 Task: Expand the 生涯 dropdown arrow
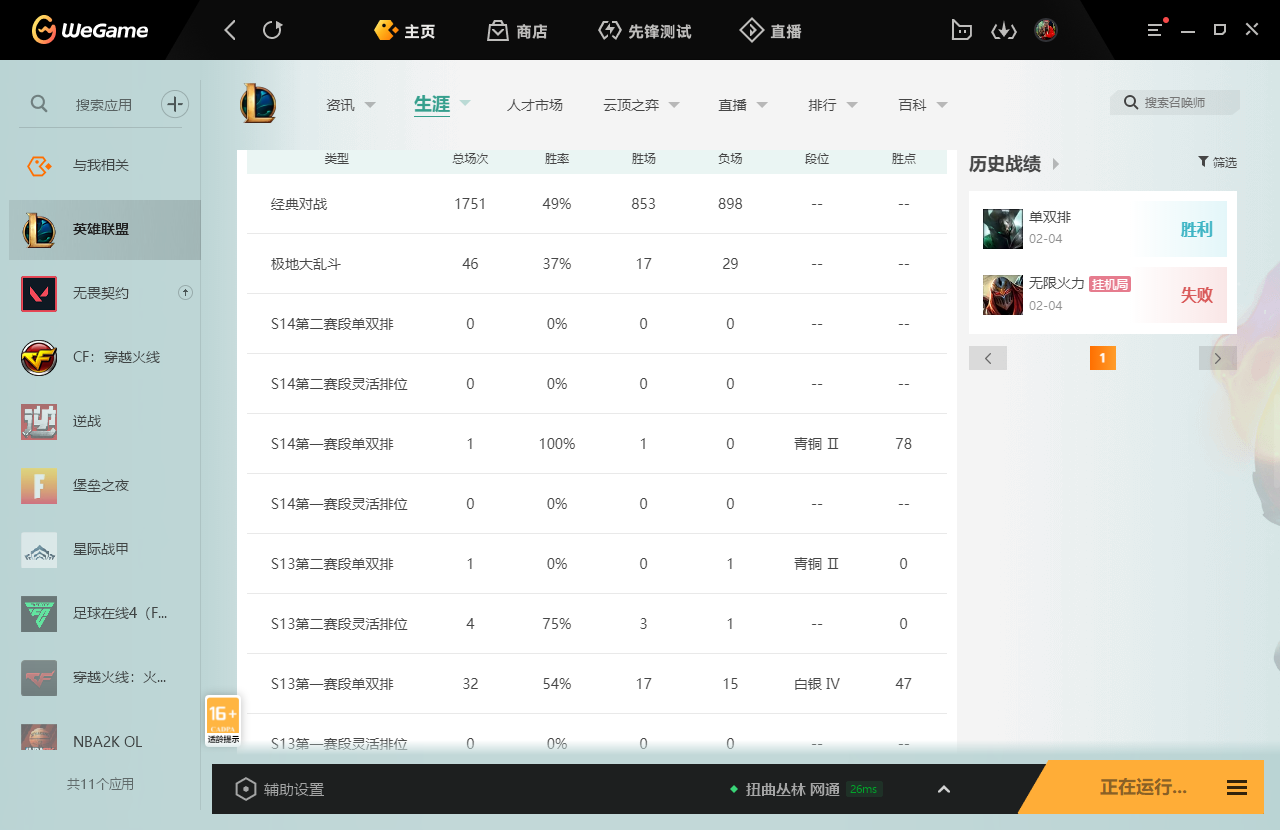click(465, 102)
